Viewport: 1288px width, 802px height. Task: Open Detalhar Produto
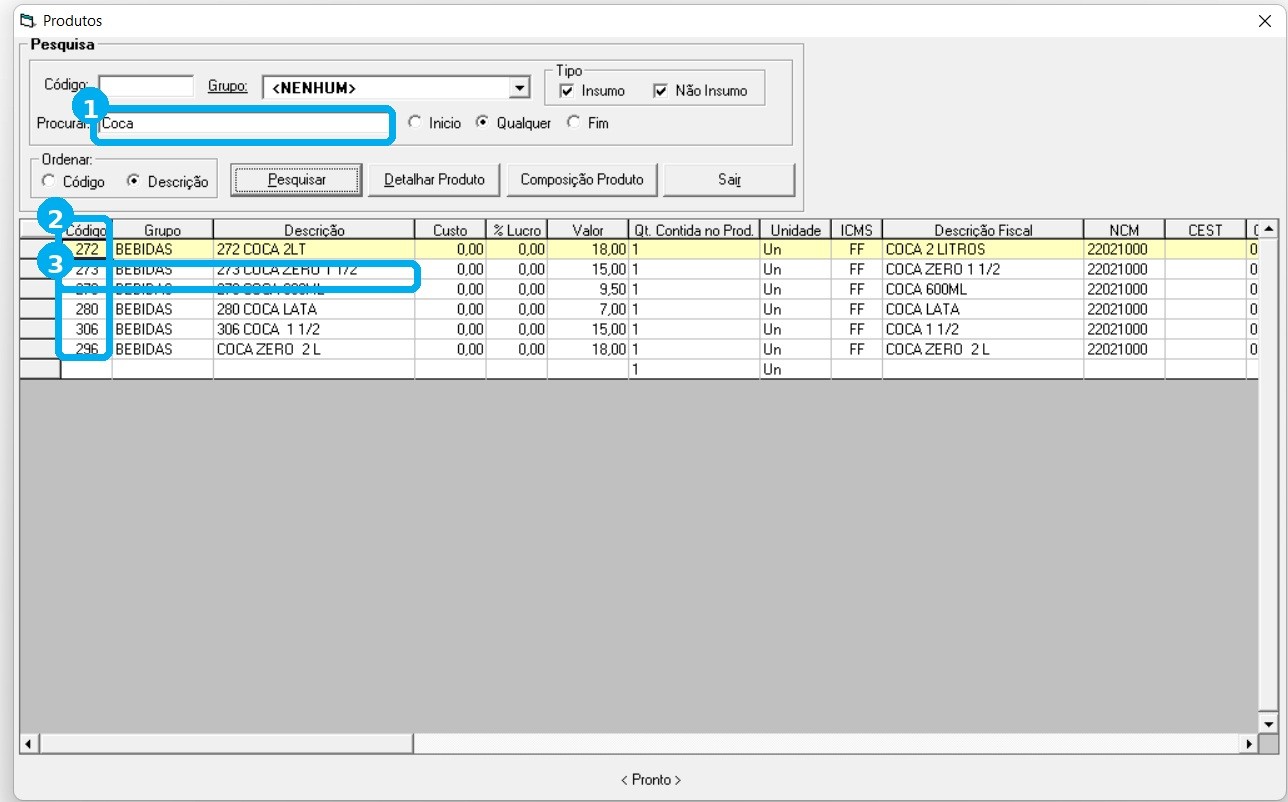pos(434,180)
